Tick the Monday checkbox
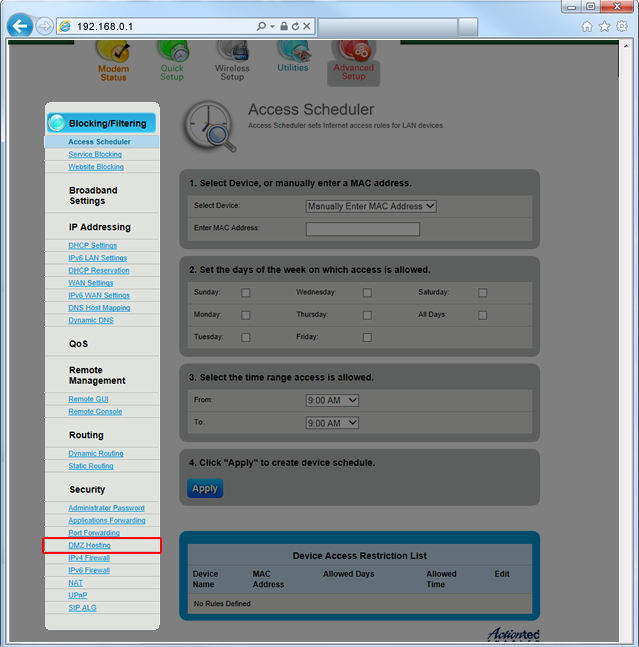 (245, 315)
